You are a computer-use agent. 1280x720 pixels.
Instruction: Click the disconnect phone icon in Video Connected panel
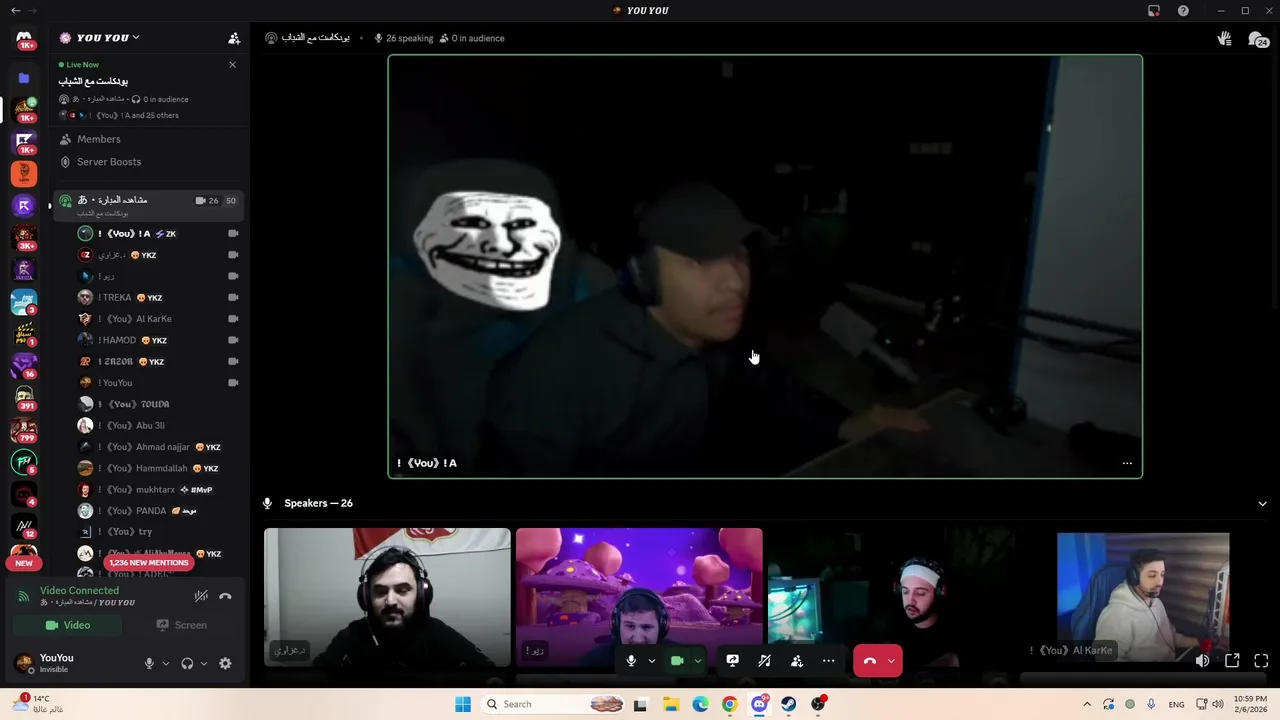point(225,596)
